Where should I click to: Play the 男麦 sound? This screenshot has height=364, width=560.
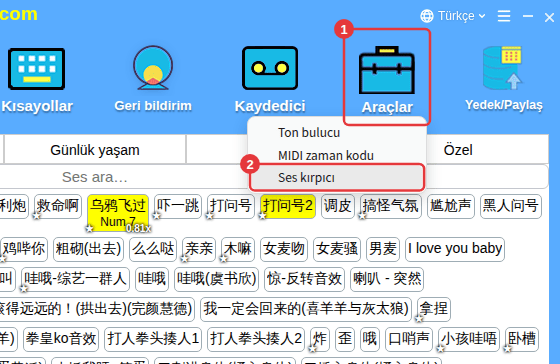(383, 249)
